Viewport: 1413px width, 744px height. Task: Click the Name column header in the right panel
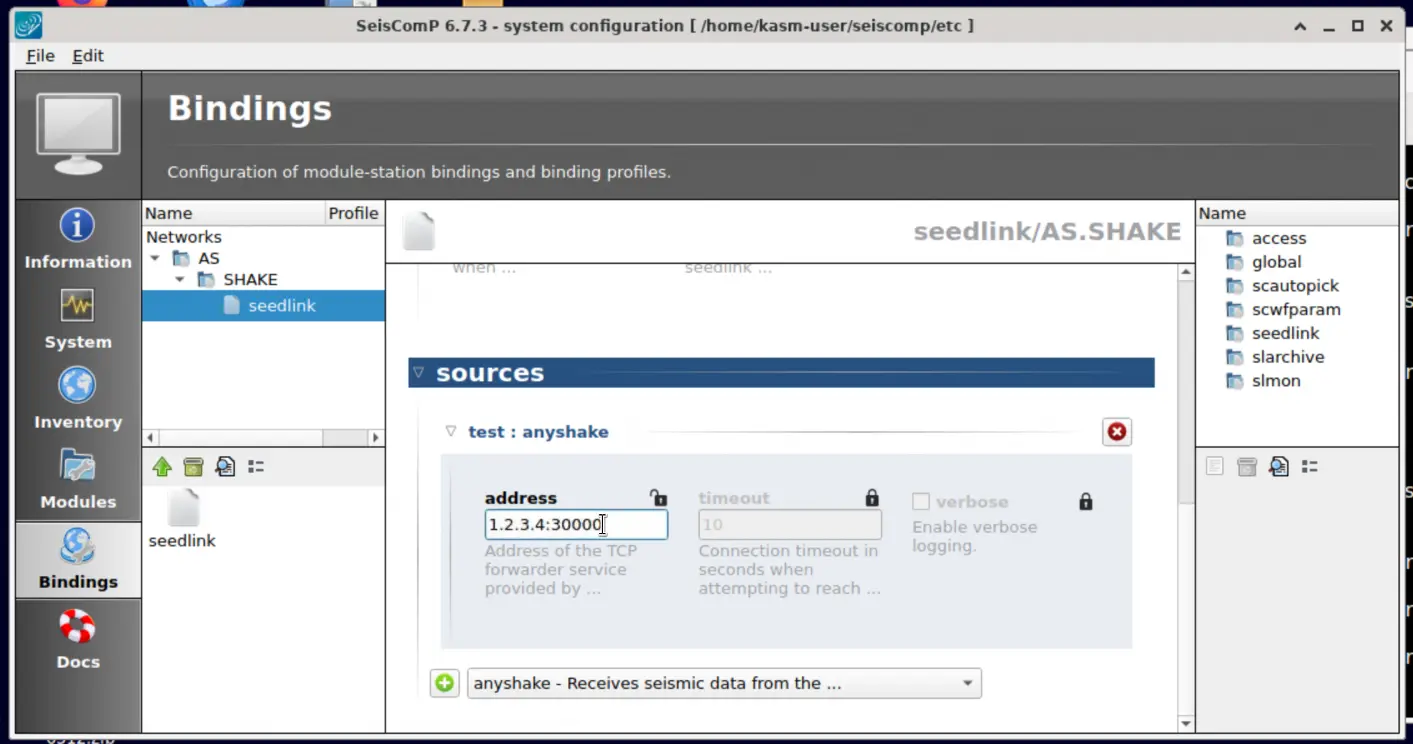tap(1297, 213)
